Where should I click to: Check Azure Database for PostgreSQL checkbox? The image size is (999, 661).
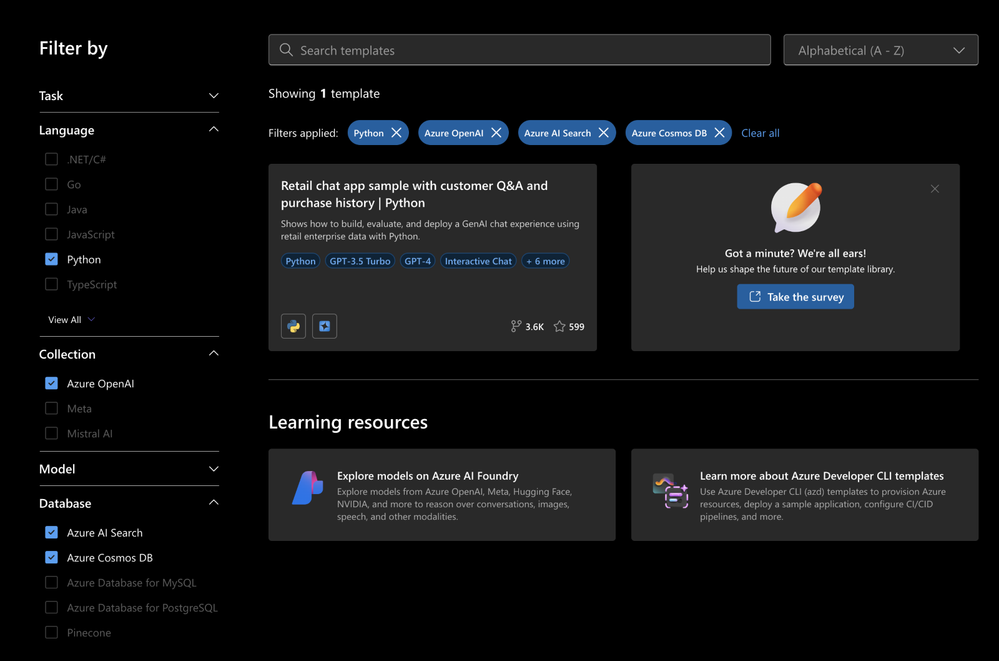click(52, 607)
